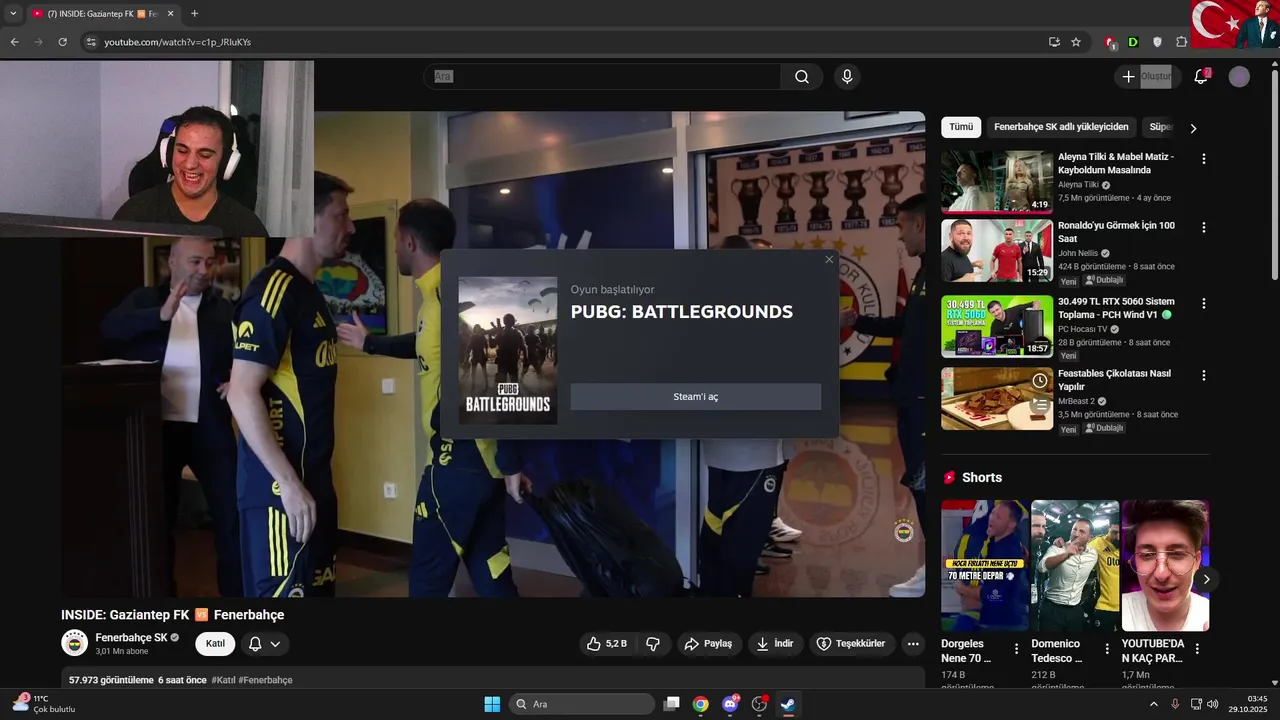Viewport: 1280px width, 720px height.
Task: Bookmark this page with star icon
Action: 1076,42
